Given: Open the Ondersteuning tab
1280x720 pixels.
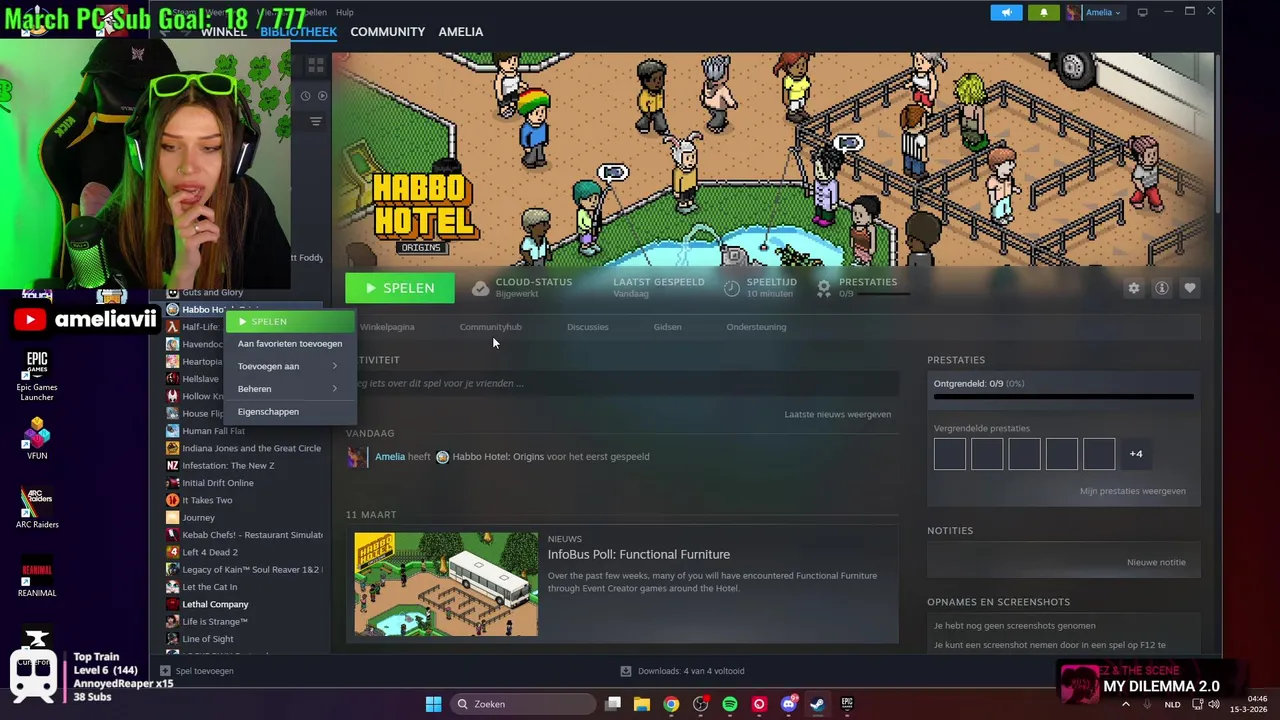Looking at the screenshot, I should coord(756,327).
